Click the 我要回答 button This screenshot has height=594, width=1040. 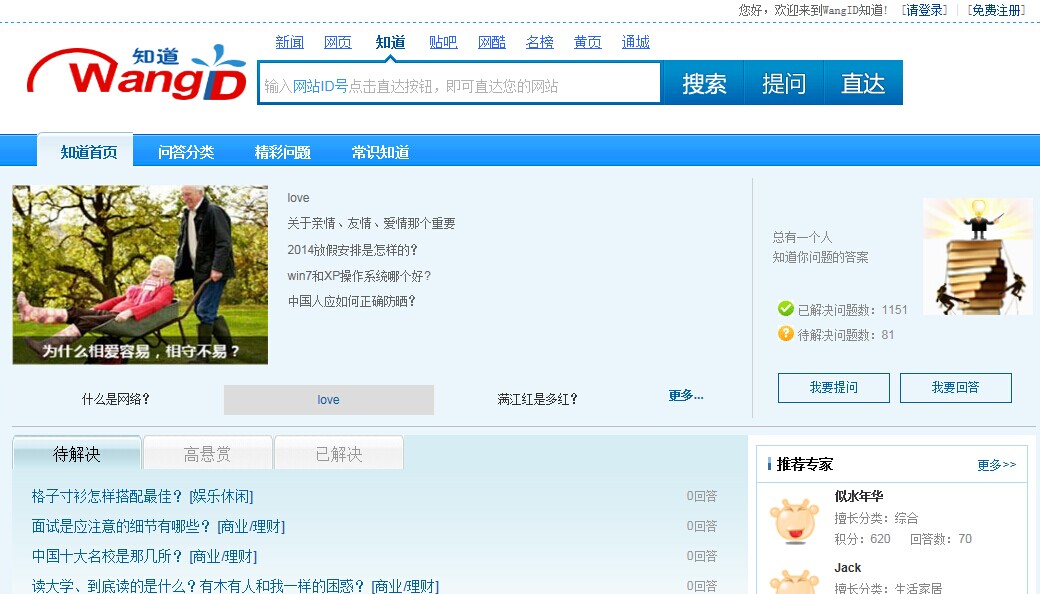click(956, 388)
